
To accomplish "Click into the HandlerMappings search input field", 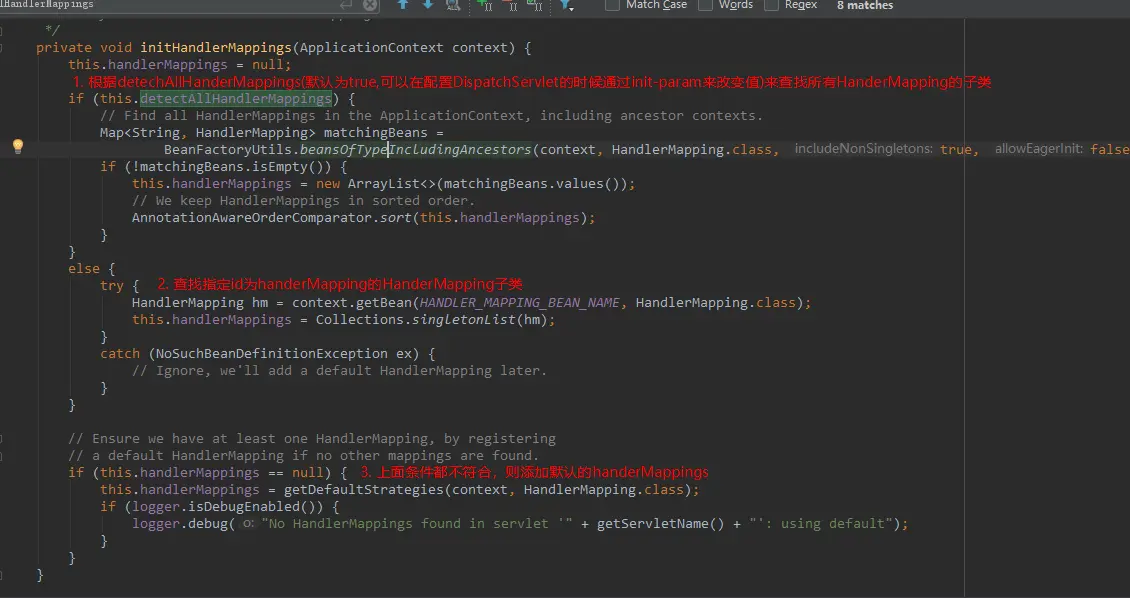I will pyautogui.click(x=150, y=5).
